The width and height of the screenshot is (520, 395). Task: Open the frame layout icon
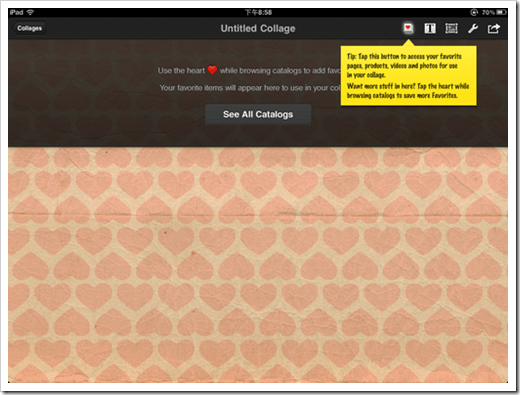[x=451, y=29]
